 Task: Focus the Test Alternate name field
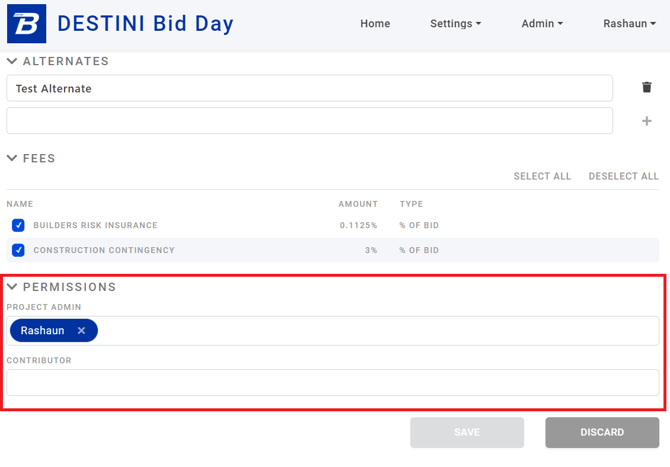(x=309, y=88)
